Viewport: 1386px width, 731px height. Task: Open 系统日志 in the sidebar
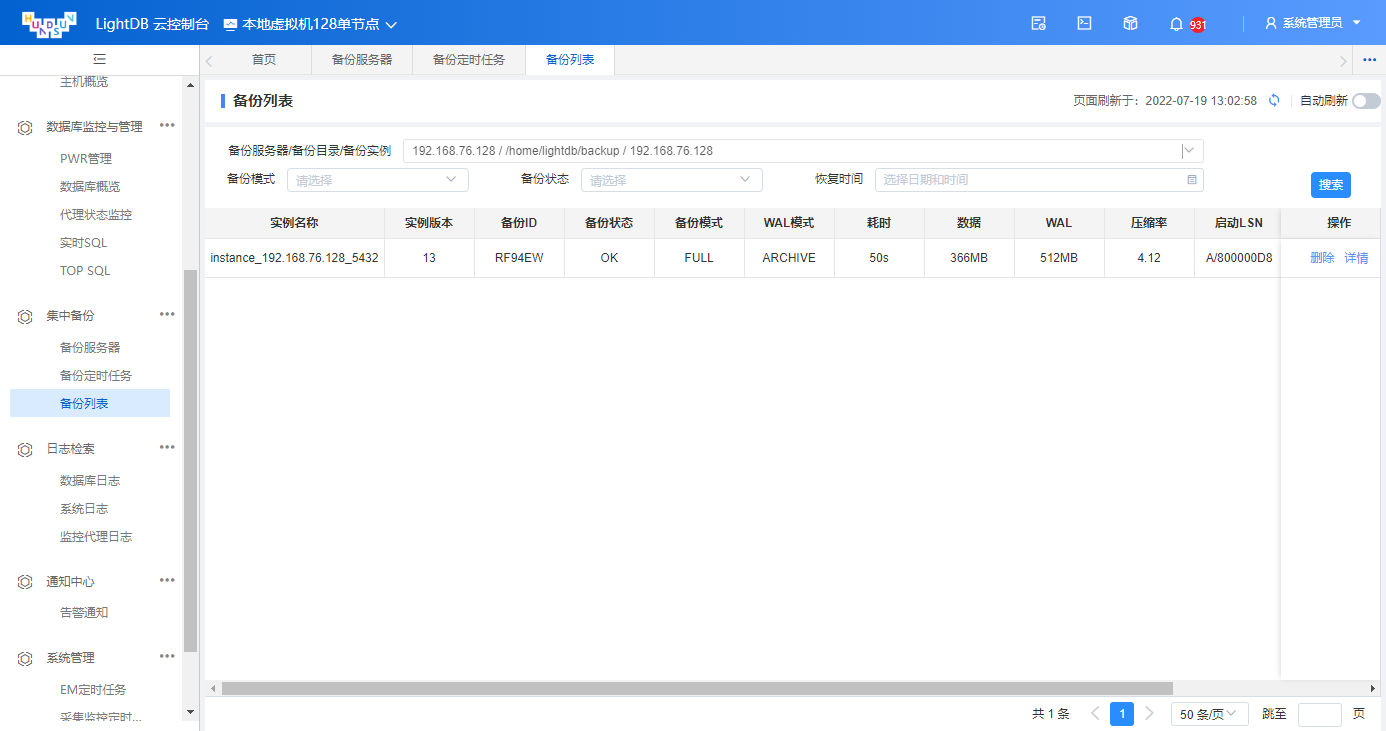pos(84,509)
